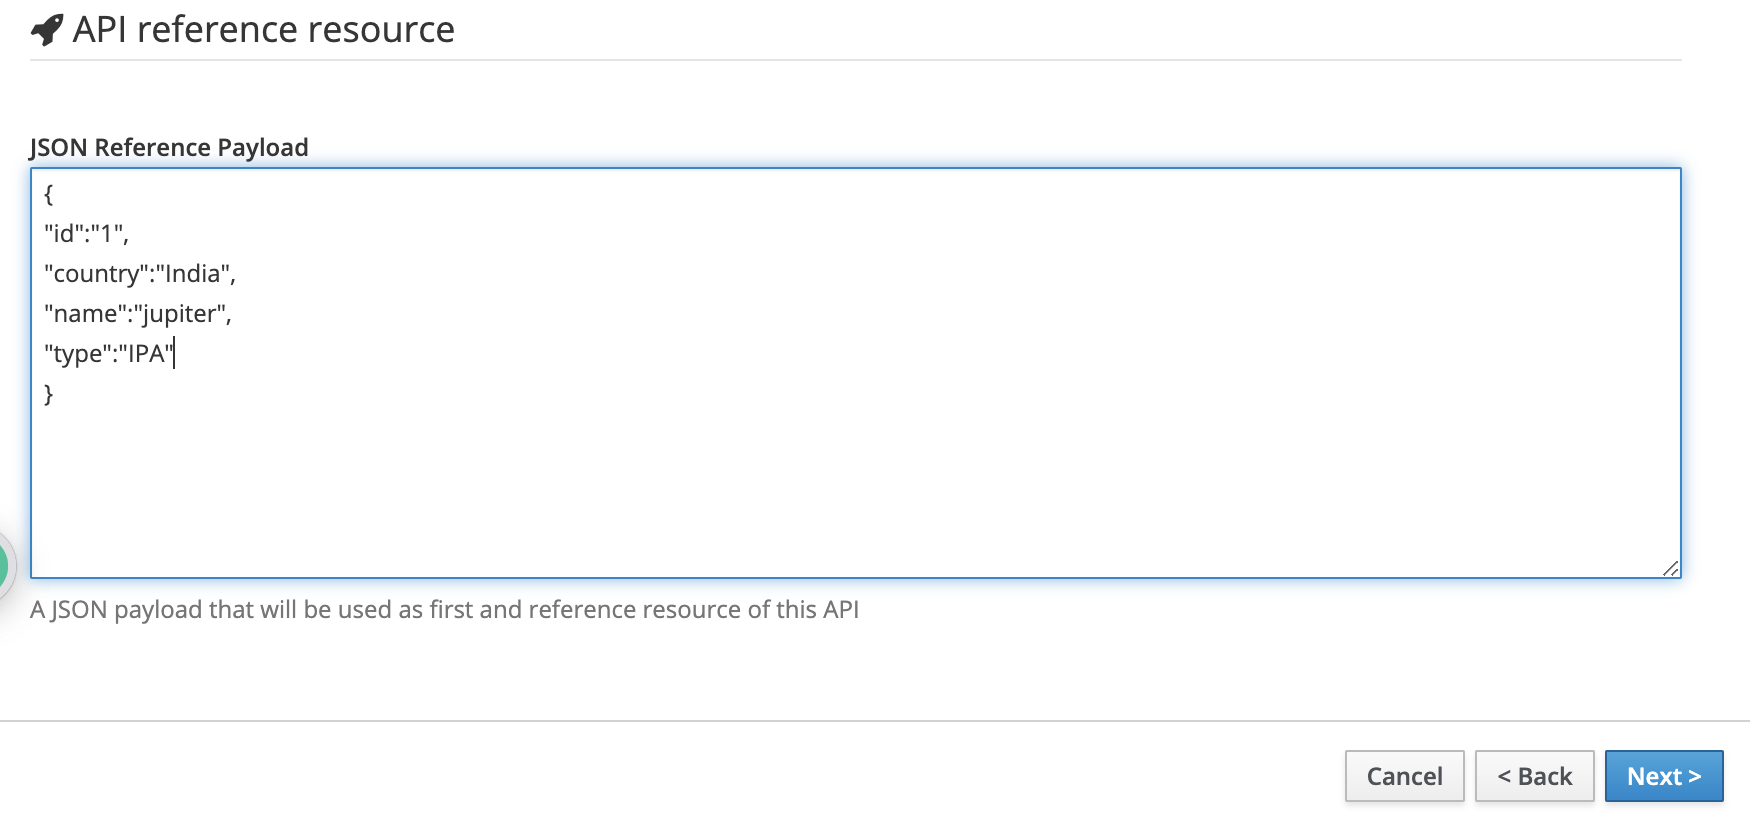
Task: Proceed with the blue Next button
Action: [x=1663, y=776]
